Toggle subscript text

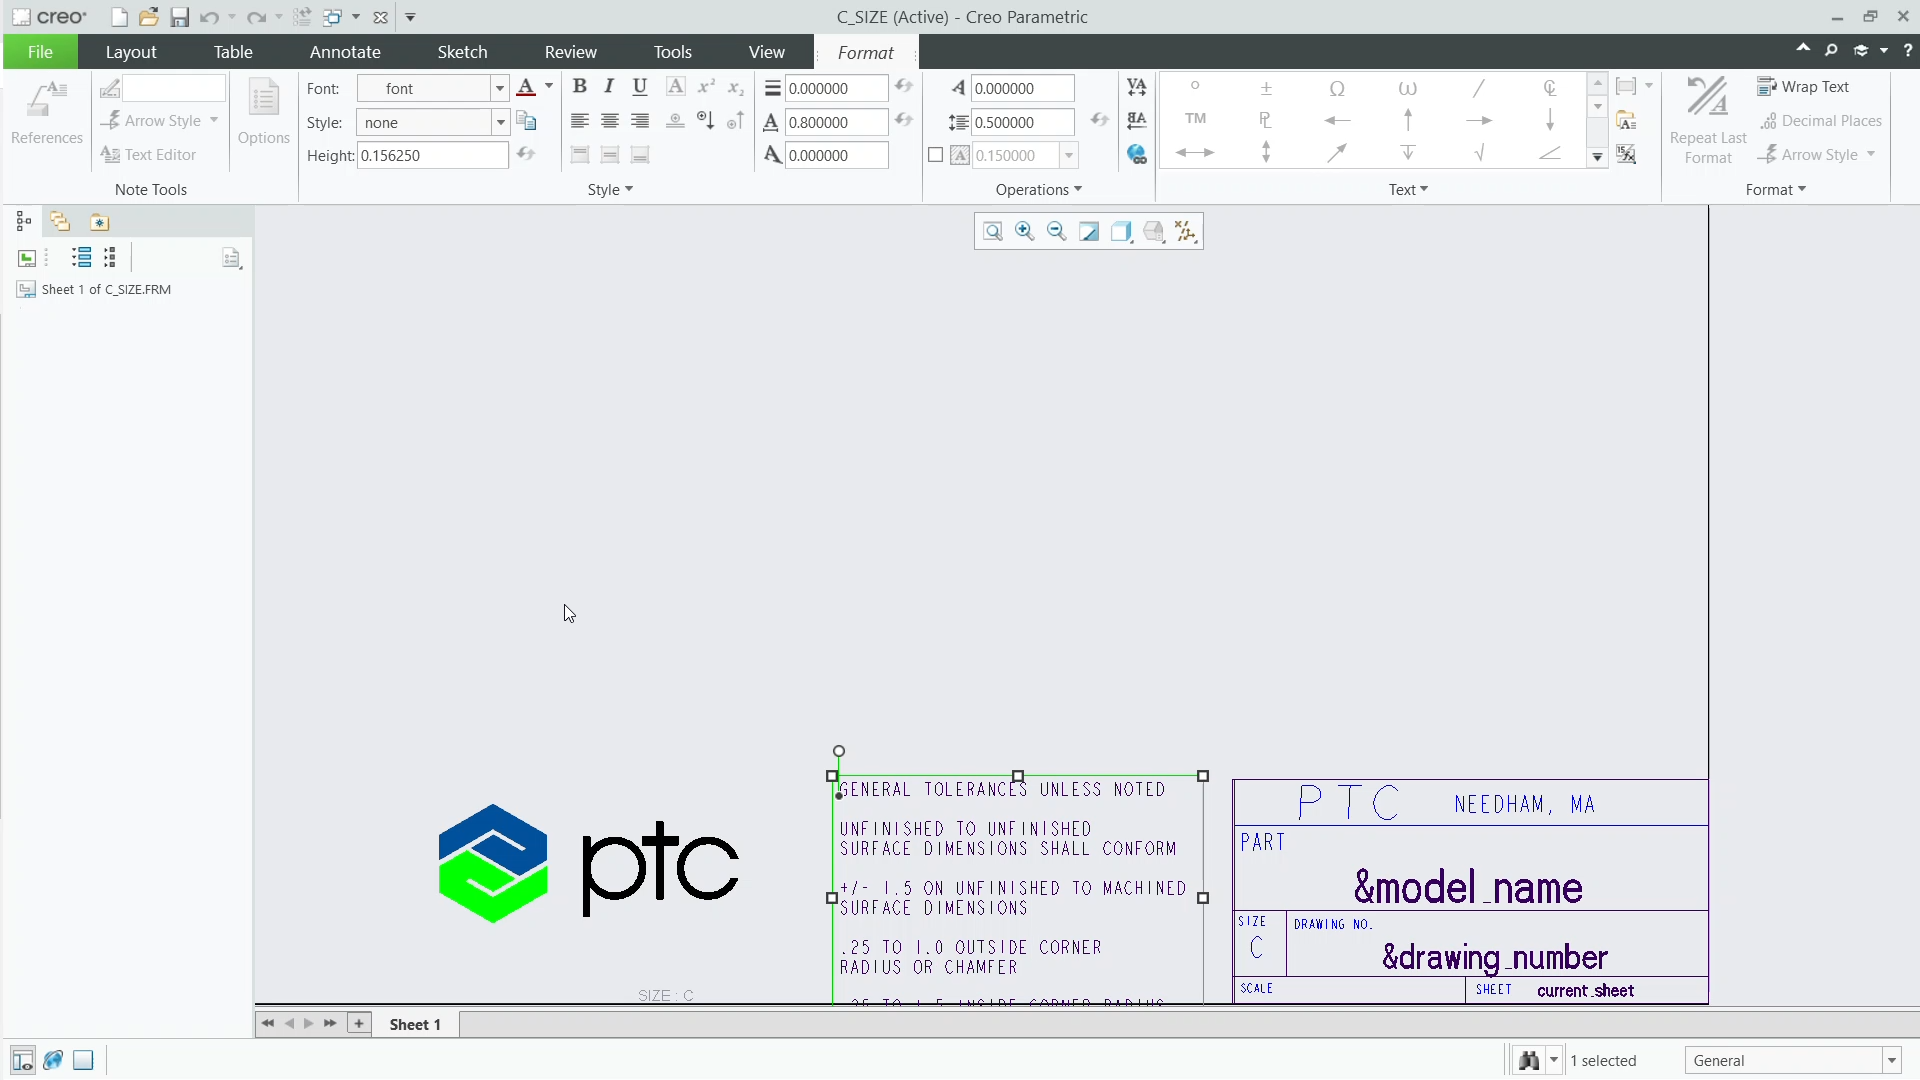736,87
